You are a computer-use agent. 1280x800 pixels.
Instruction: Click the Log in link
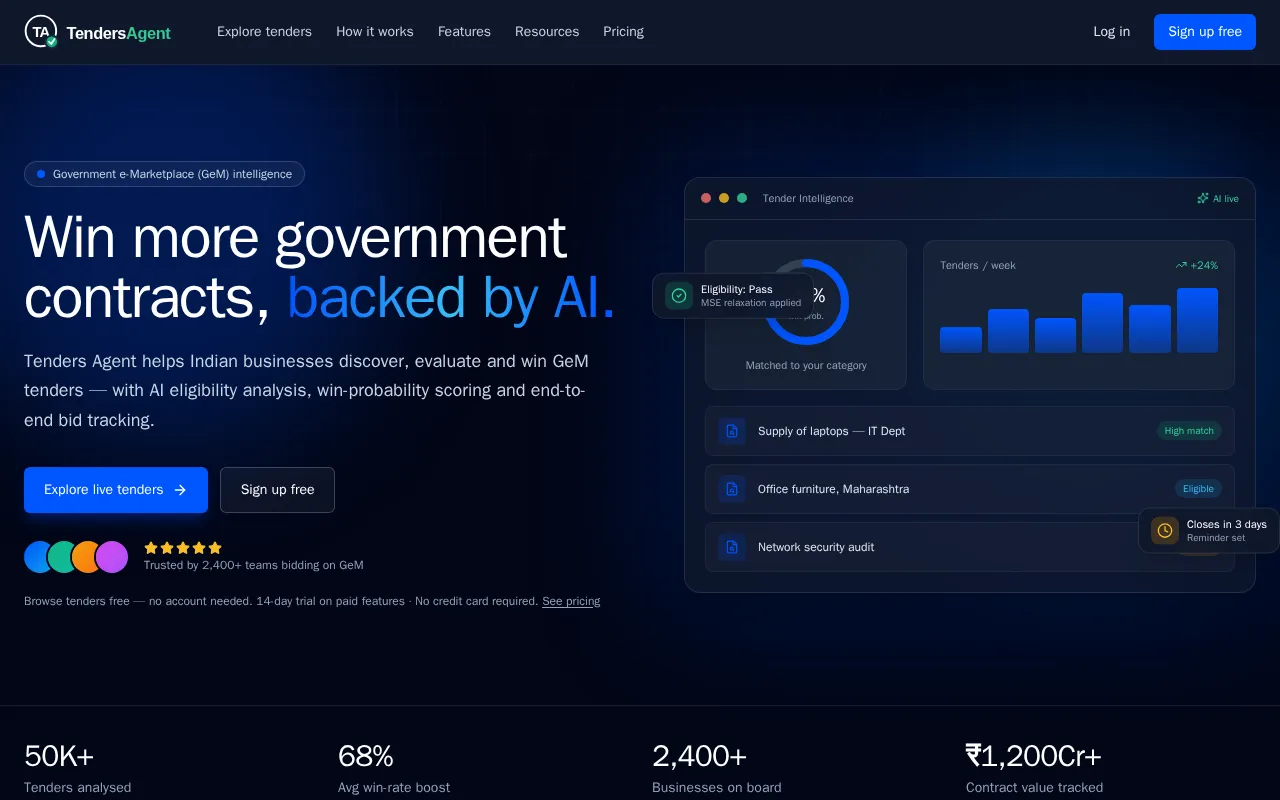pos(1111,32)
